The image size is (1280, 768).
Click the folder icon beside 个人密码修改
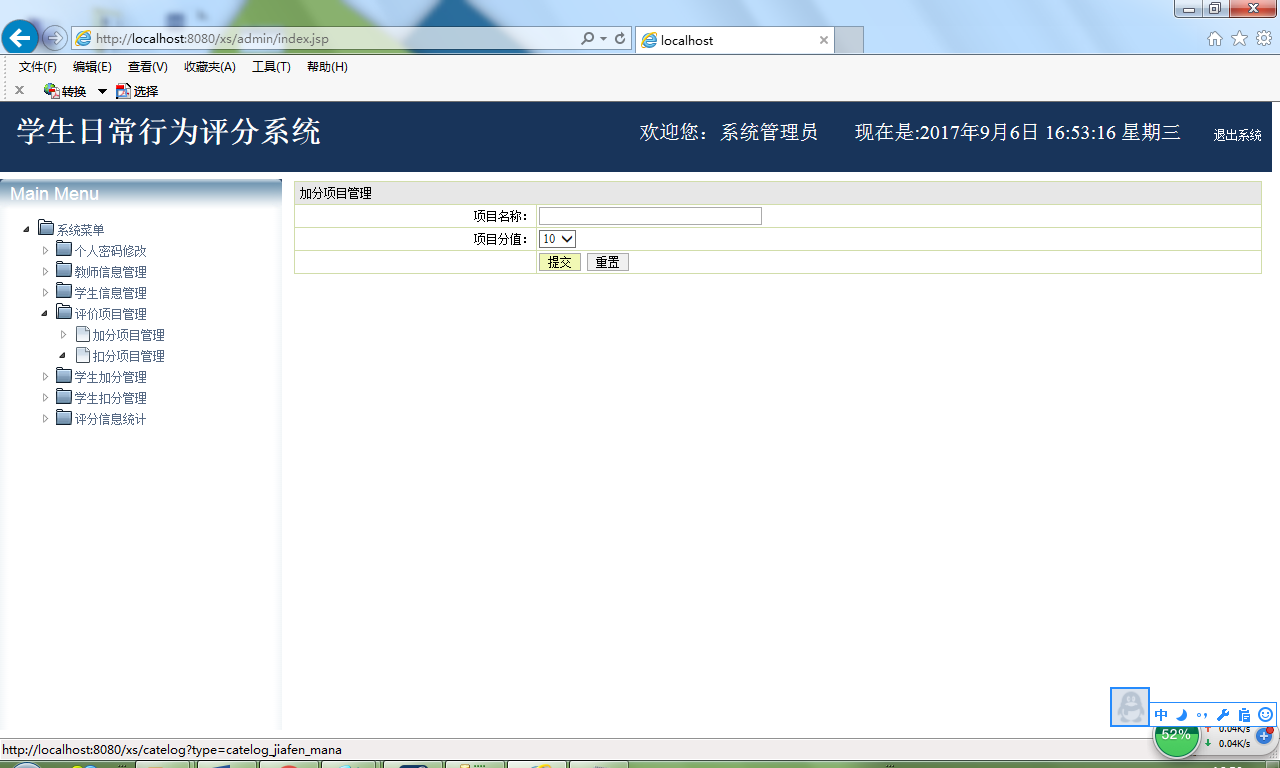click(64, 249)
